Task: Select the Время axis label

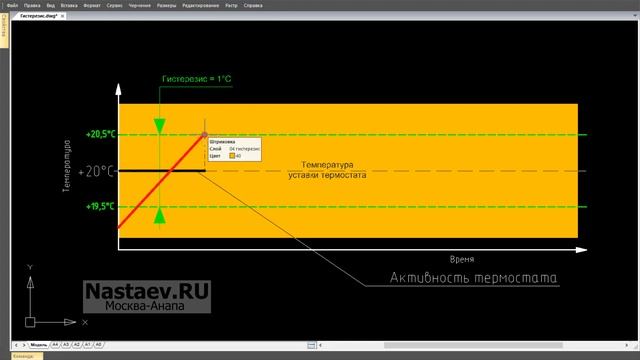Action: tap(462, 259)
